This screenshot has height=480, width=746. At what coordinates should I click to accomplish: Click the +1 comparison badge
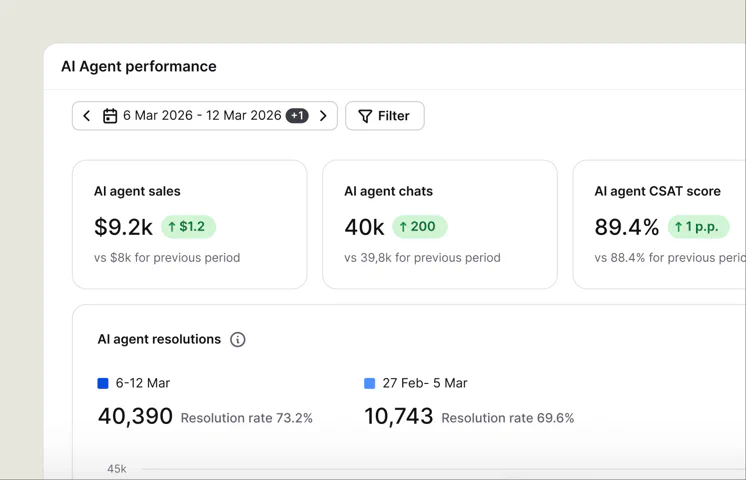297,116
